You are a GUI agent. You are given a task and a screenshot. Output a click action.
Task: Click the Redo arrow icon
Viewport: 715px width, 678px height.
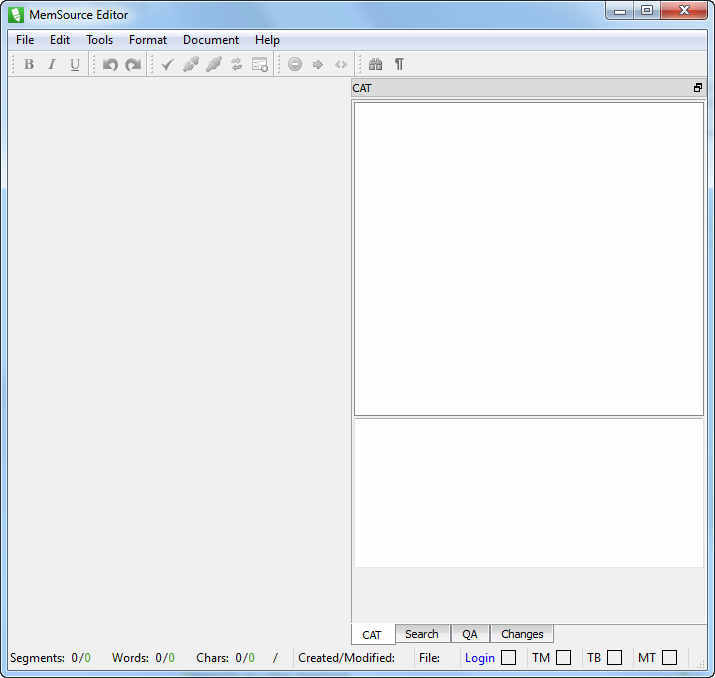tap(133, 64)
